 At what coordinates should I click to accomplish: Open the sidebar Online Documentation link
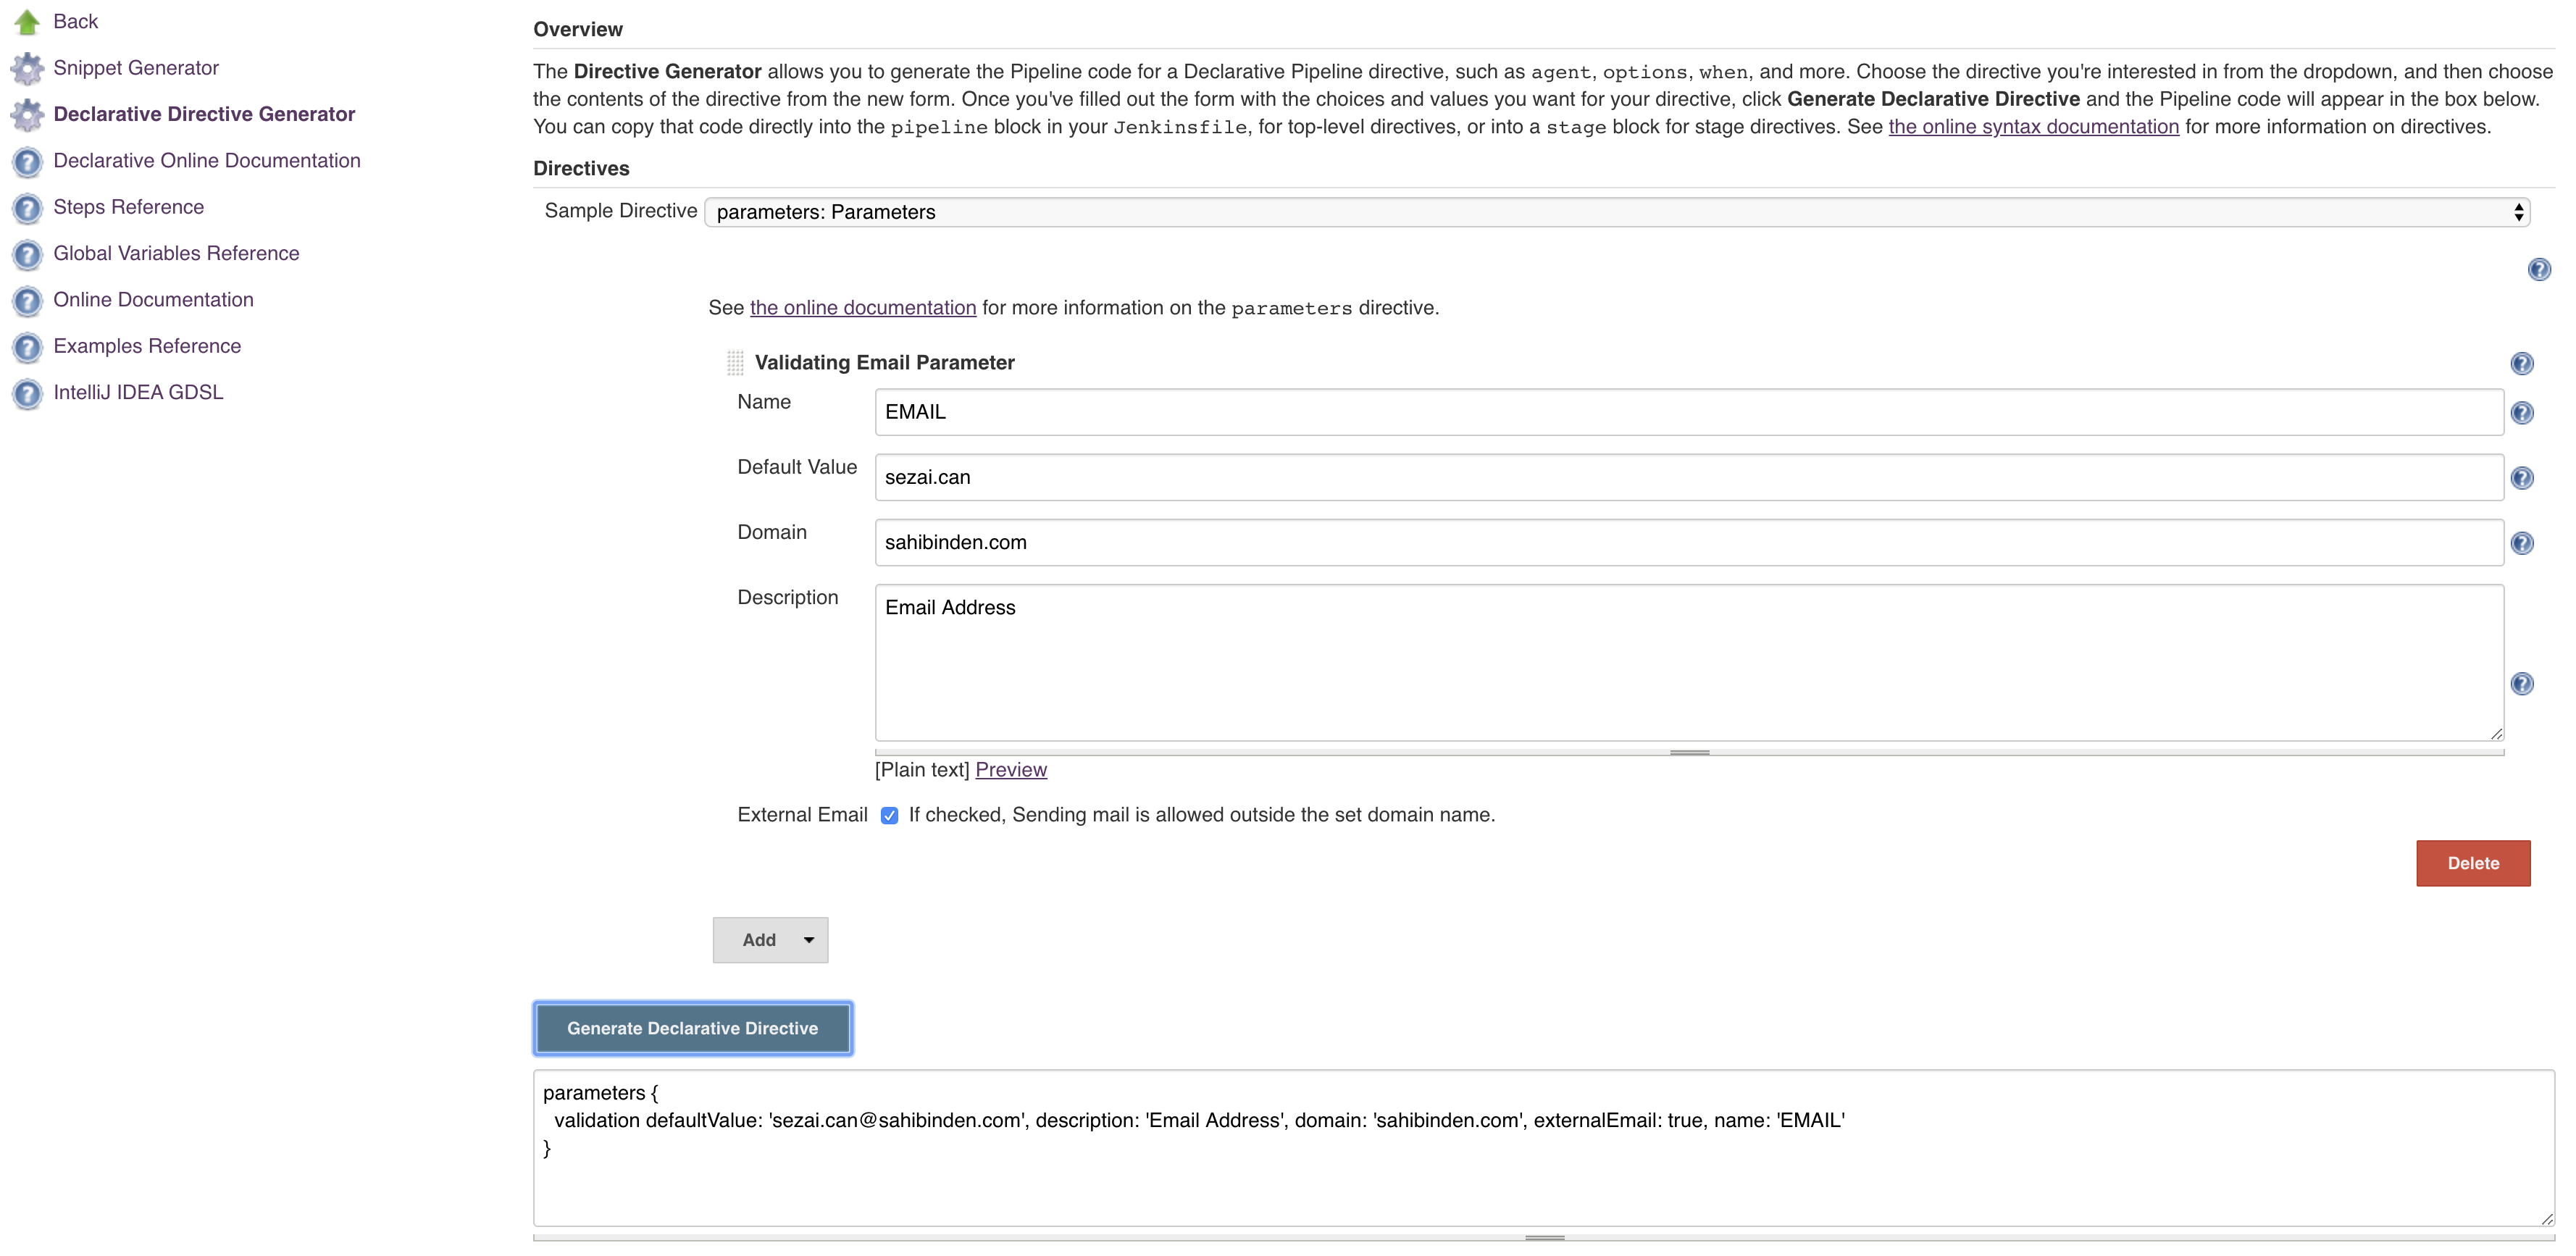pyautogui.click(x=153, y=300)
